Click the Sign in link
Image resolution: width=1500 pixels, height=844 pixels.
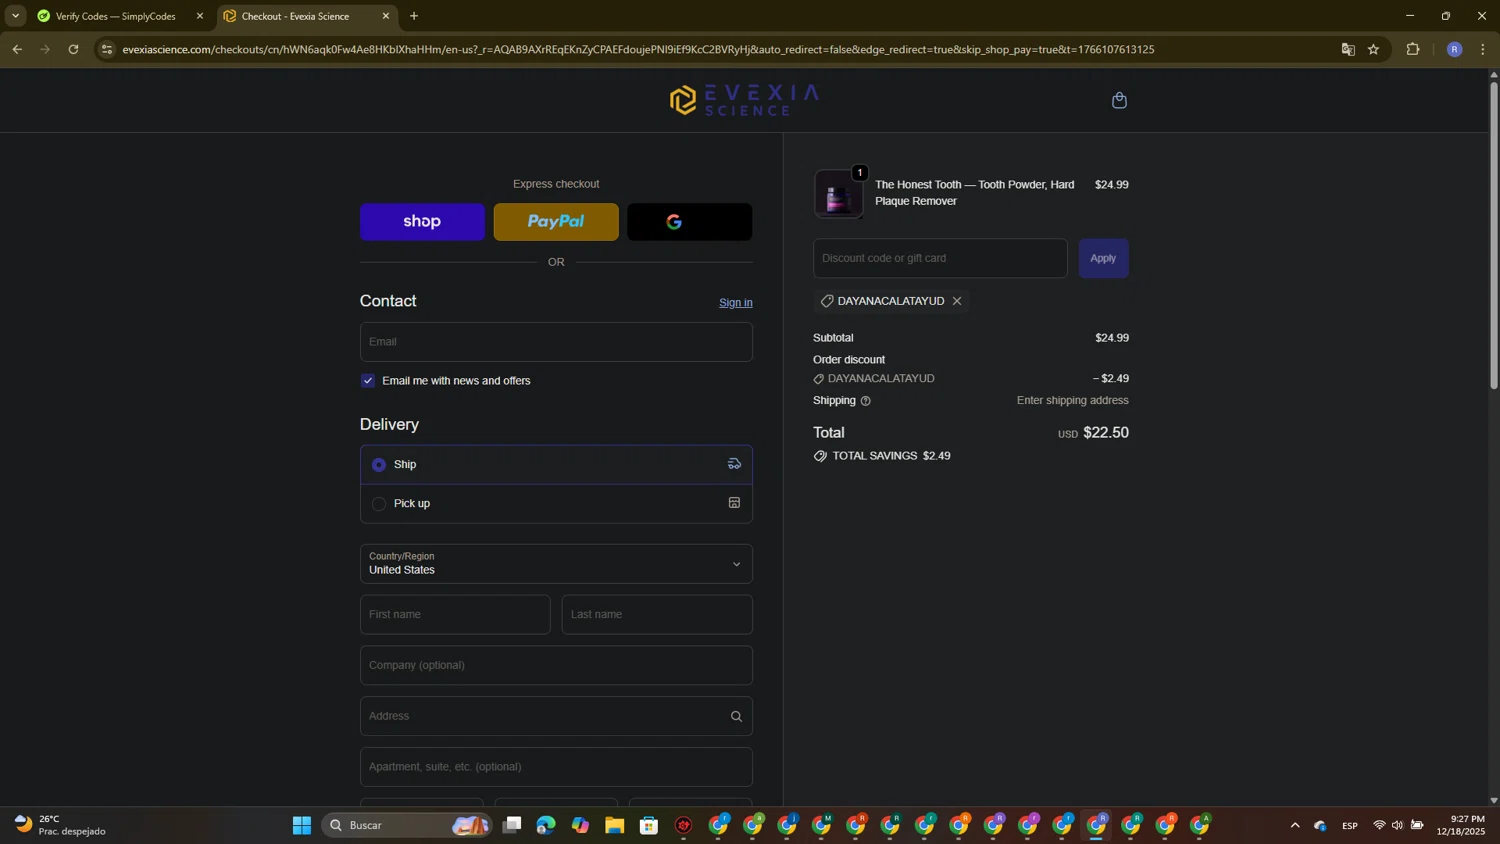tap(736, 303)
